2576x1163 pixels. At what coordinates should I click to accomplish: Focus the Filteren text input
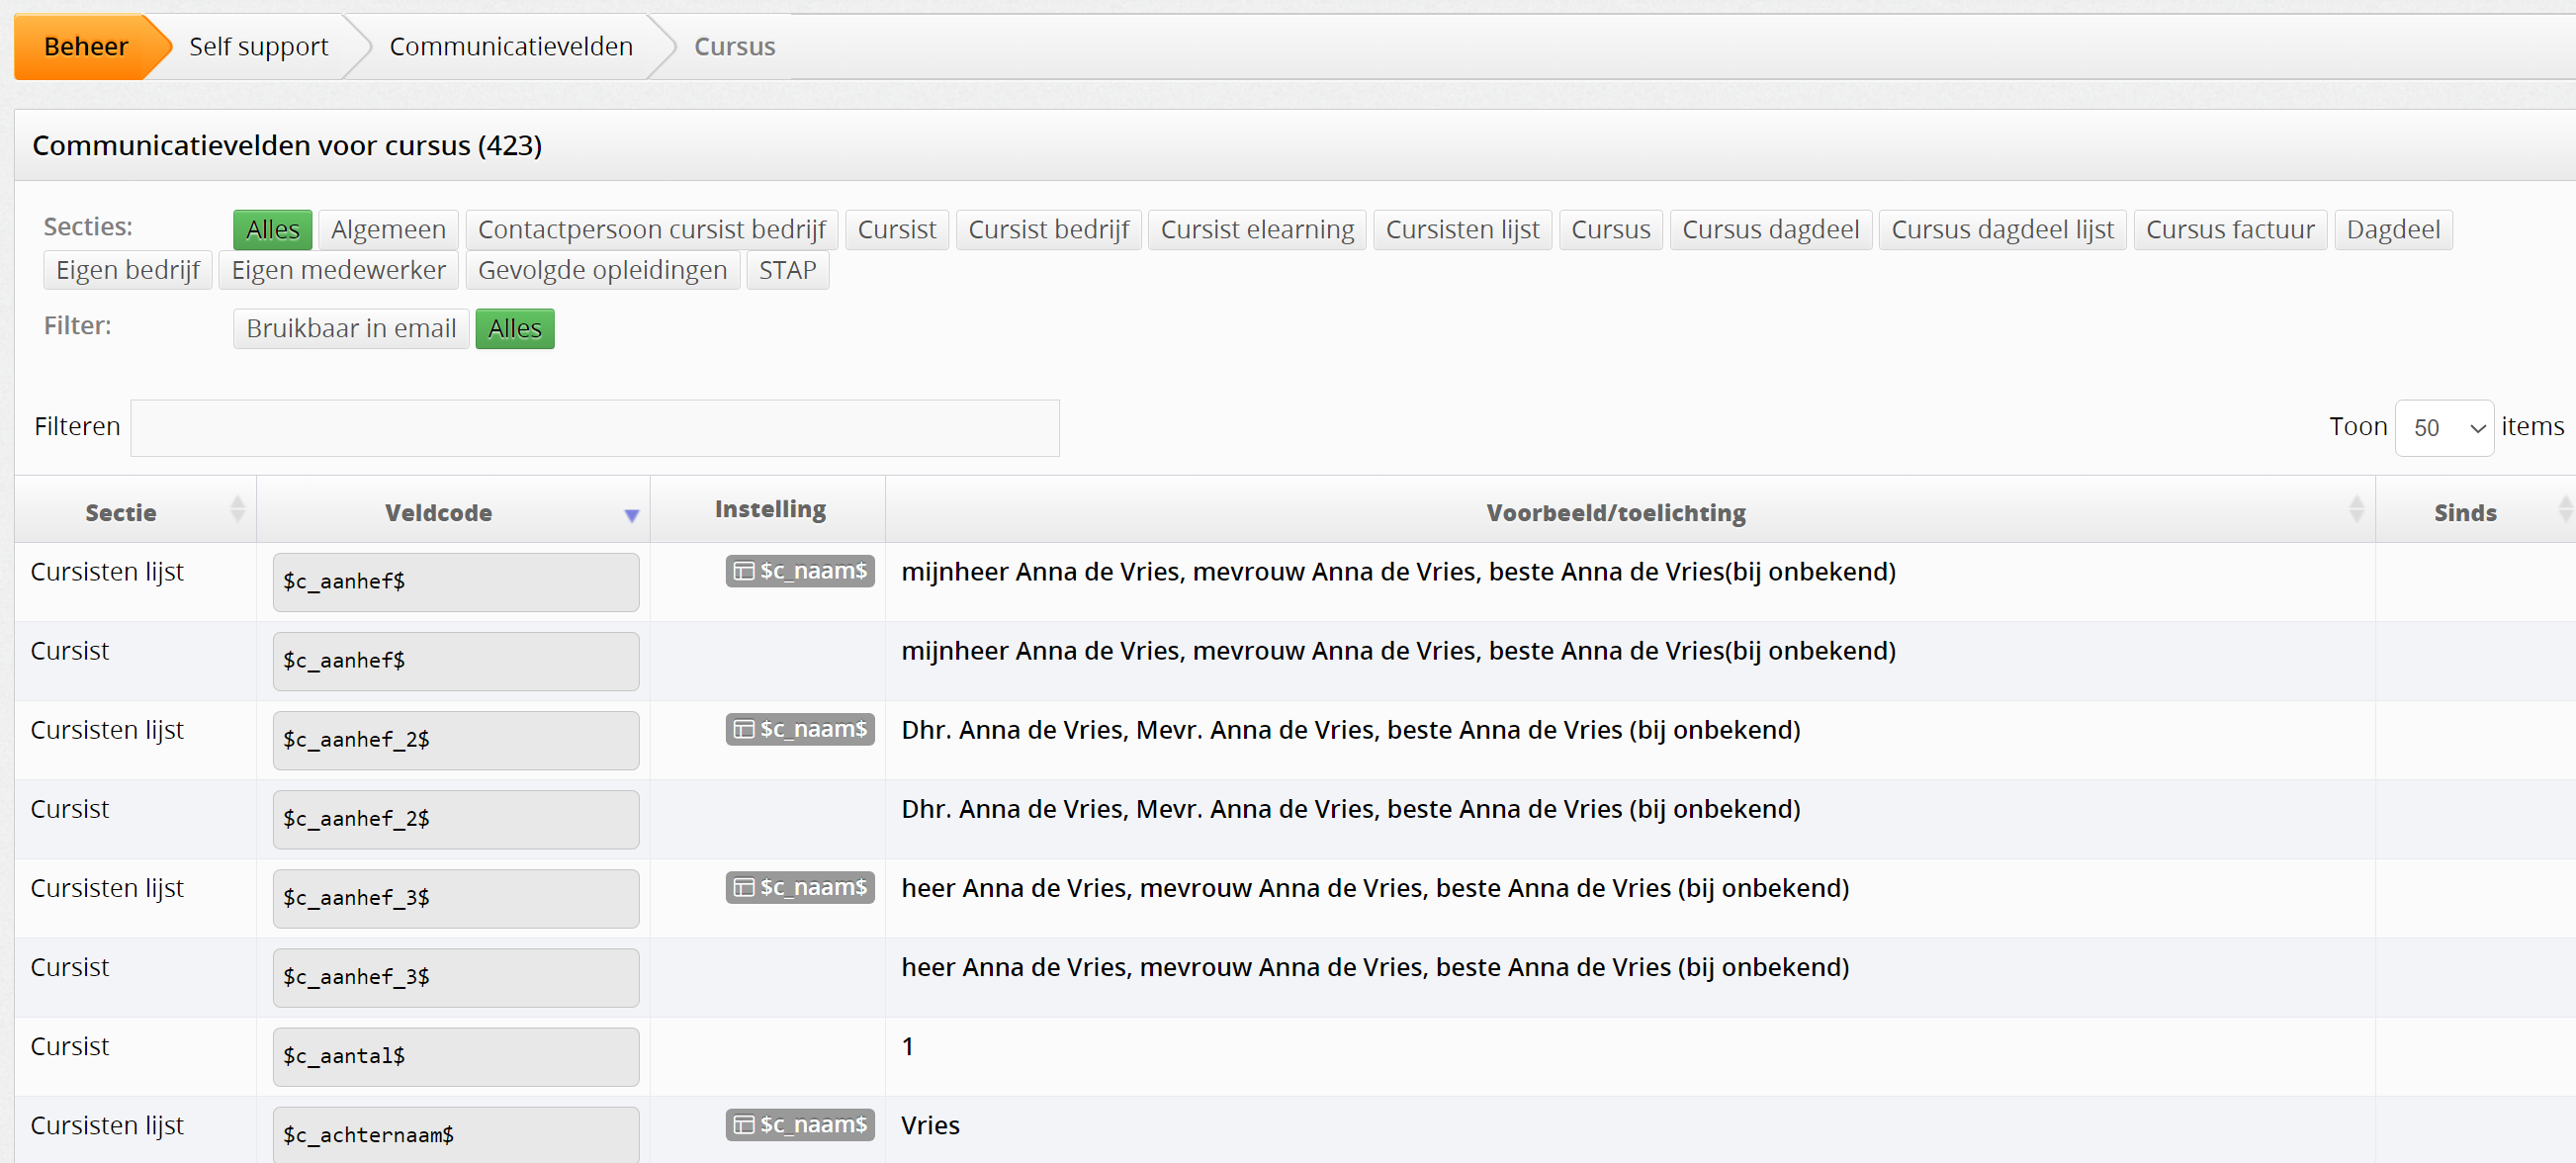[595, 428]
